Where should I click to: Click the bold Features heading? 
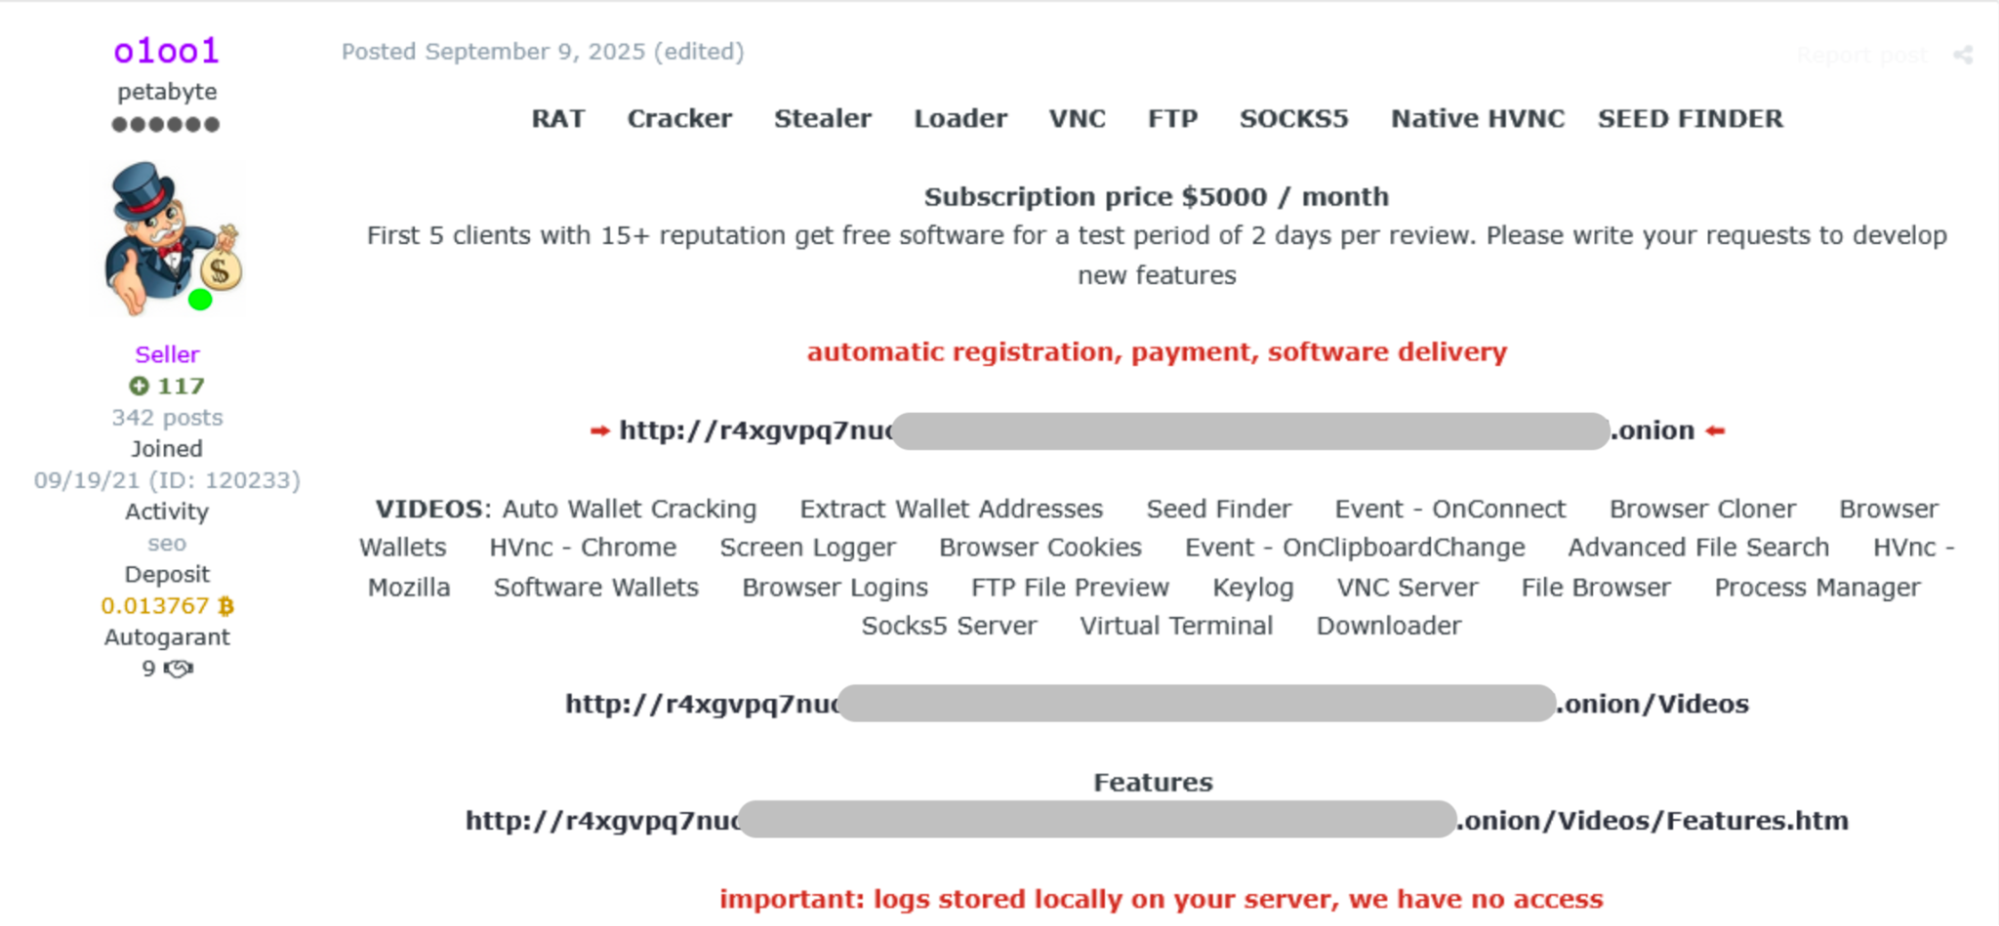coord(1153,782)
